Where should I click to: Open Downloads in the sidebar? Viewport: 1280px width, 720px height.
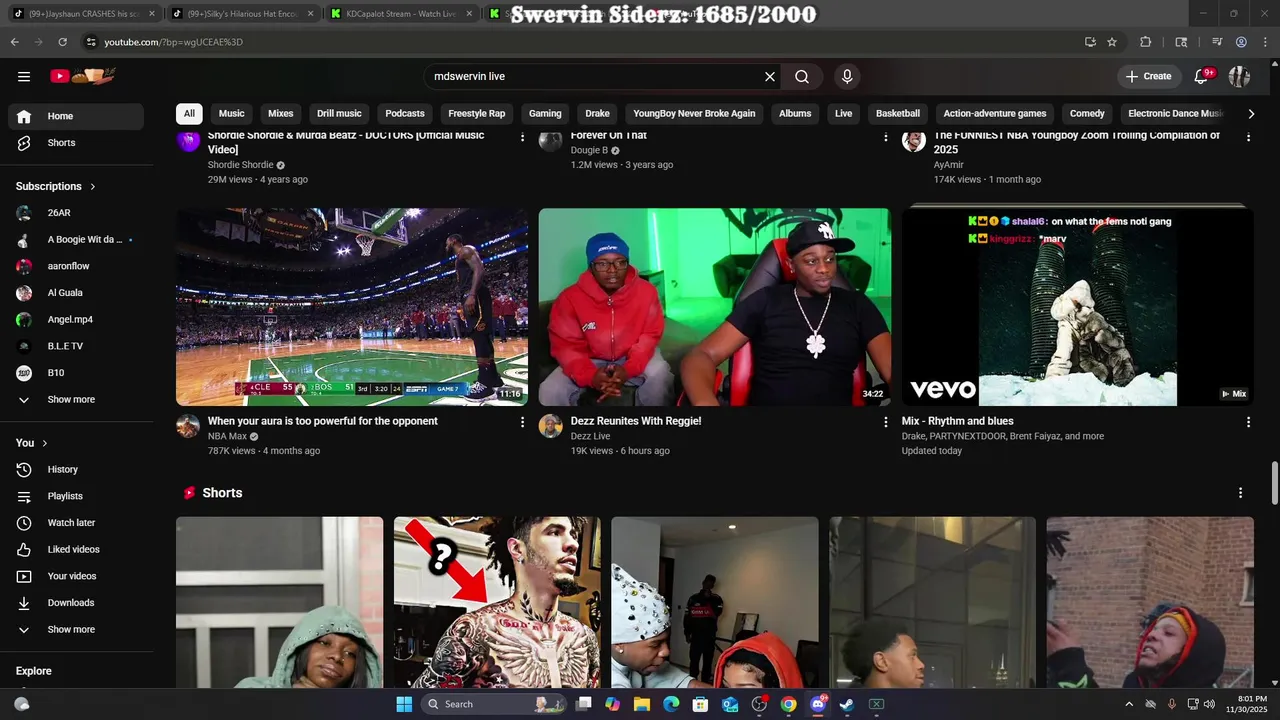pos(76,603)
